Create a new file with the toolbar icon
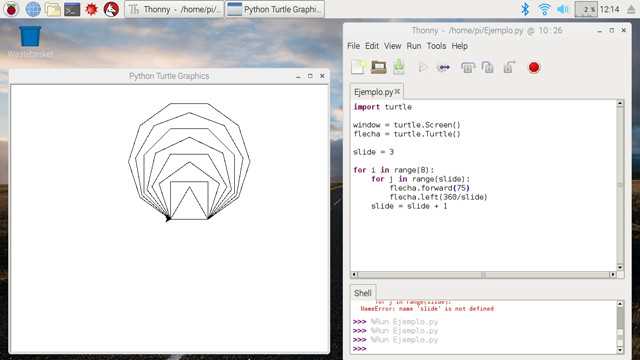 pyautogui.click(x=358, y=67)
